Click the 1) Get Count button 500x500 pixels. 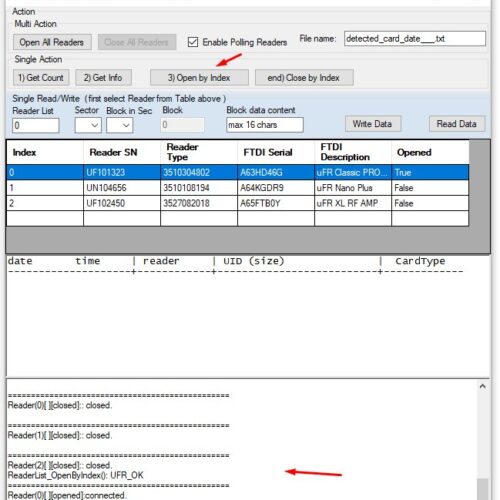pyautogui.click(x=41, y=78)
